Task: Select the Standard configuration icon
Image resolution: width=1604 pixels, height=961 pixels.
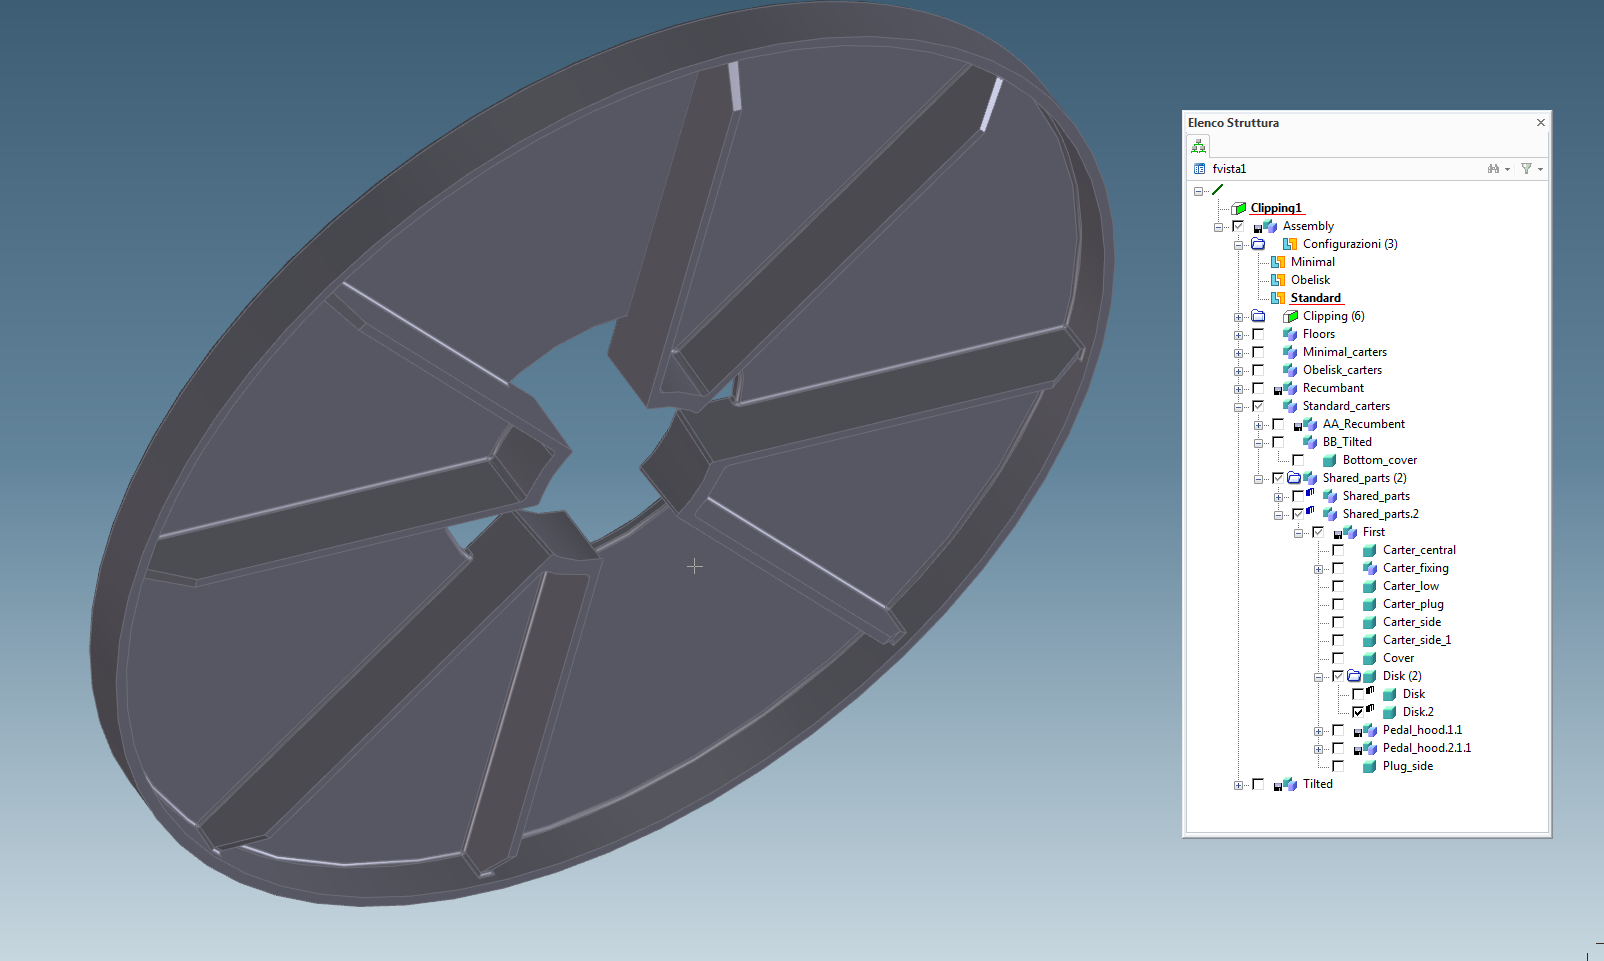Action: (x=1278, y=298)
